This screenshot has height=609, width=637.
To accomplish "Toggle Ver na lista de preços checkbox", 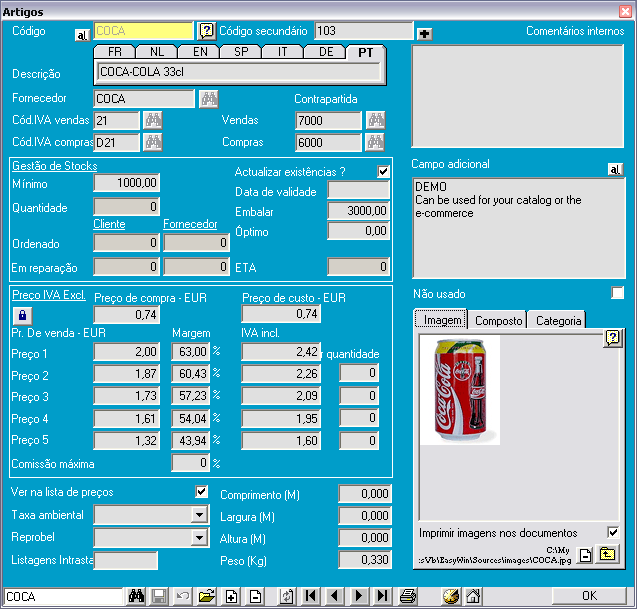I will (x=202, y=492).
